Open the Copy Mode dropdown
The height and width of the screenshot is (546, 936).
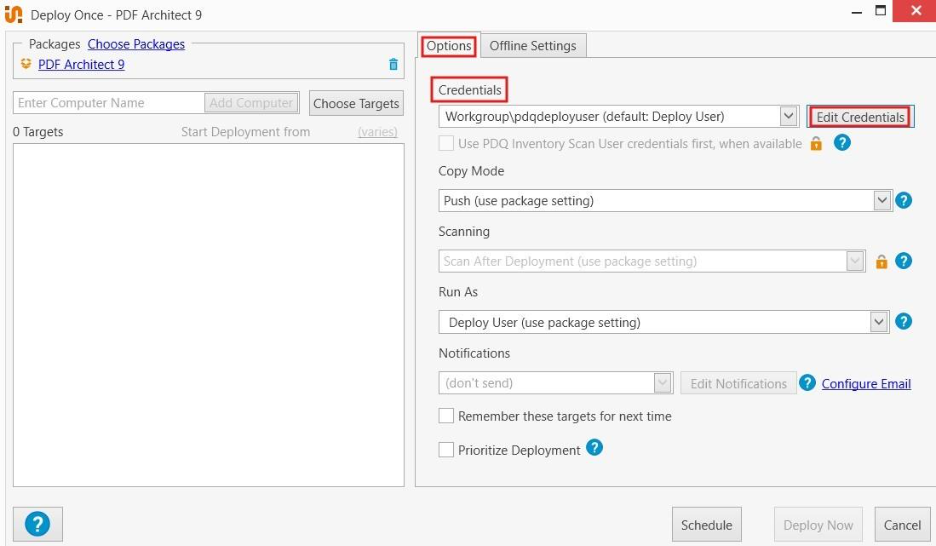click(882, 200)
